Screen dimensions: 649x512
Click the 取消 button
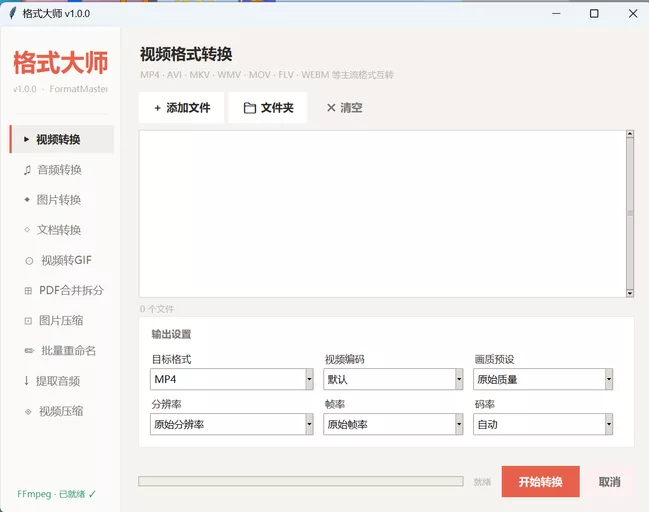coord(609,481)
